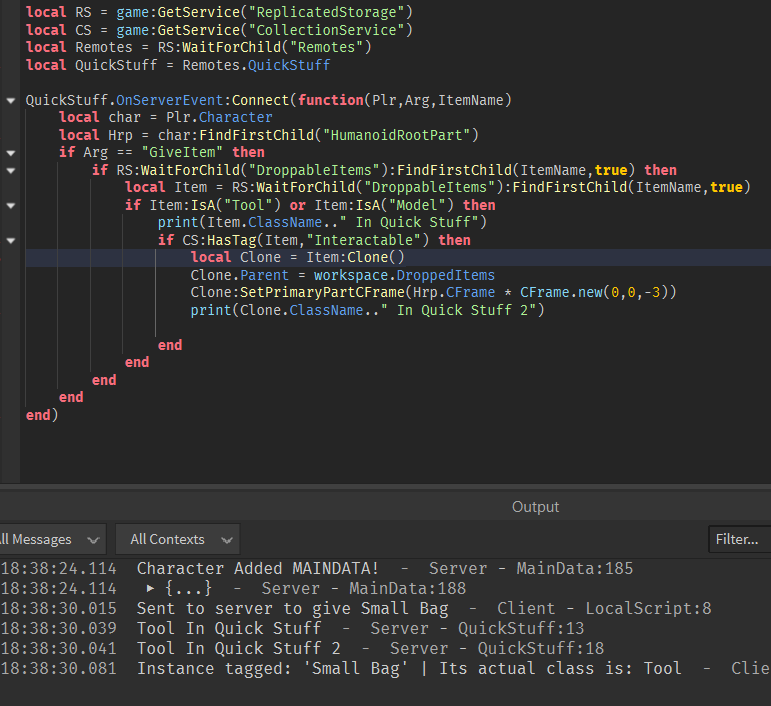Collapse the QuickStuff.OnServerEvent function fold arrow

click(x=10, y=100)
